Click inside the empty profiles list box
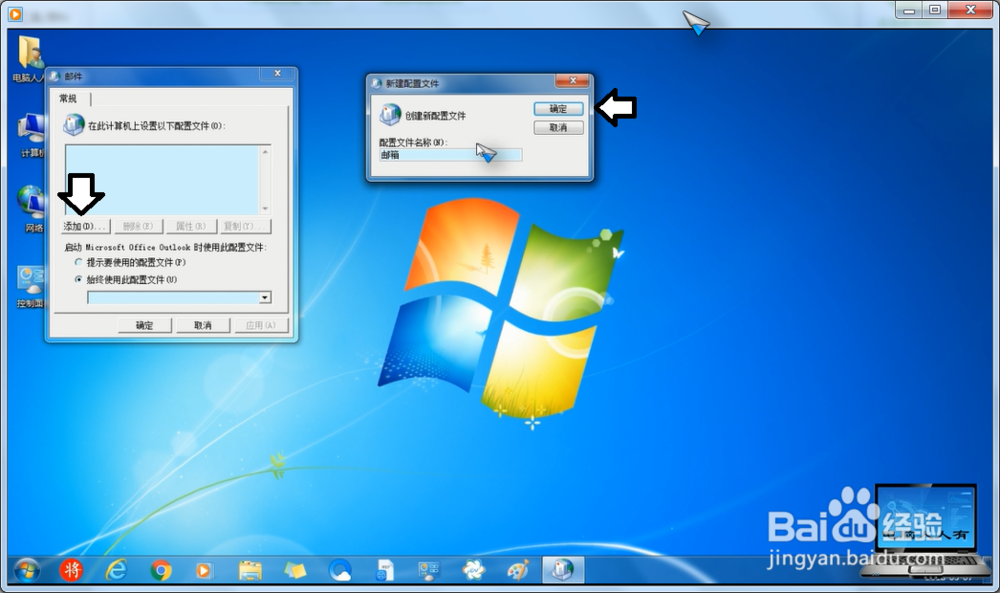1000x593 pixels. 163,179
